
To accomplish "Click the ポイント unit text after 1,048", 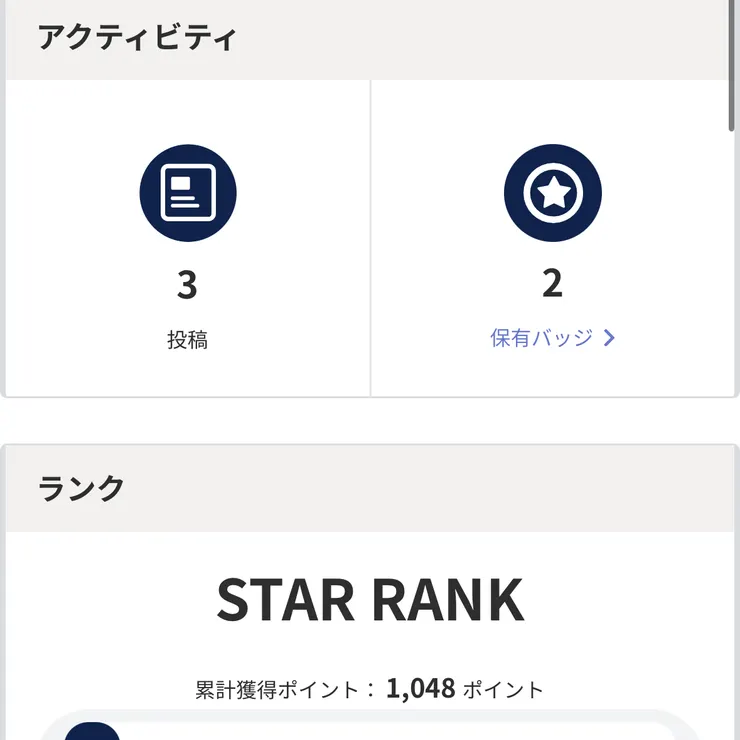I will click(503, 689).
